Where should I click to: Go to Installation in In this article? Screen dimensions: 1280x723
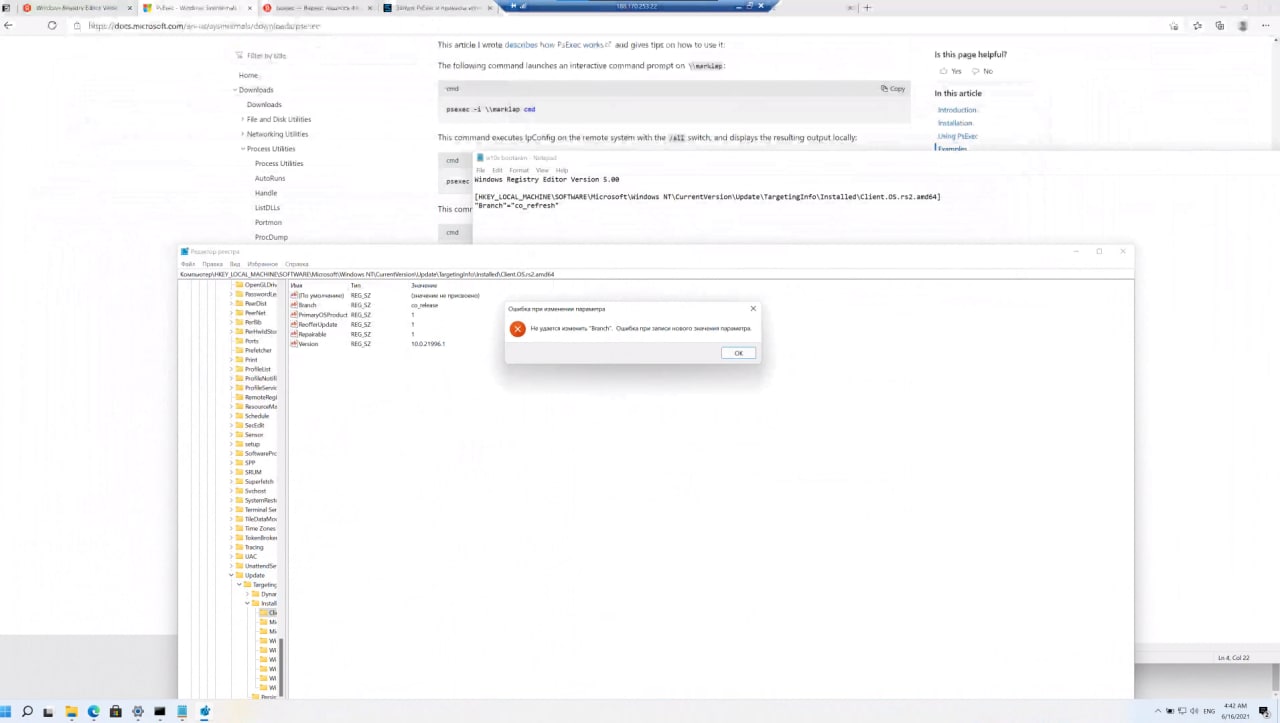tap(955, 123)
